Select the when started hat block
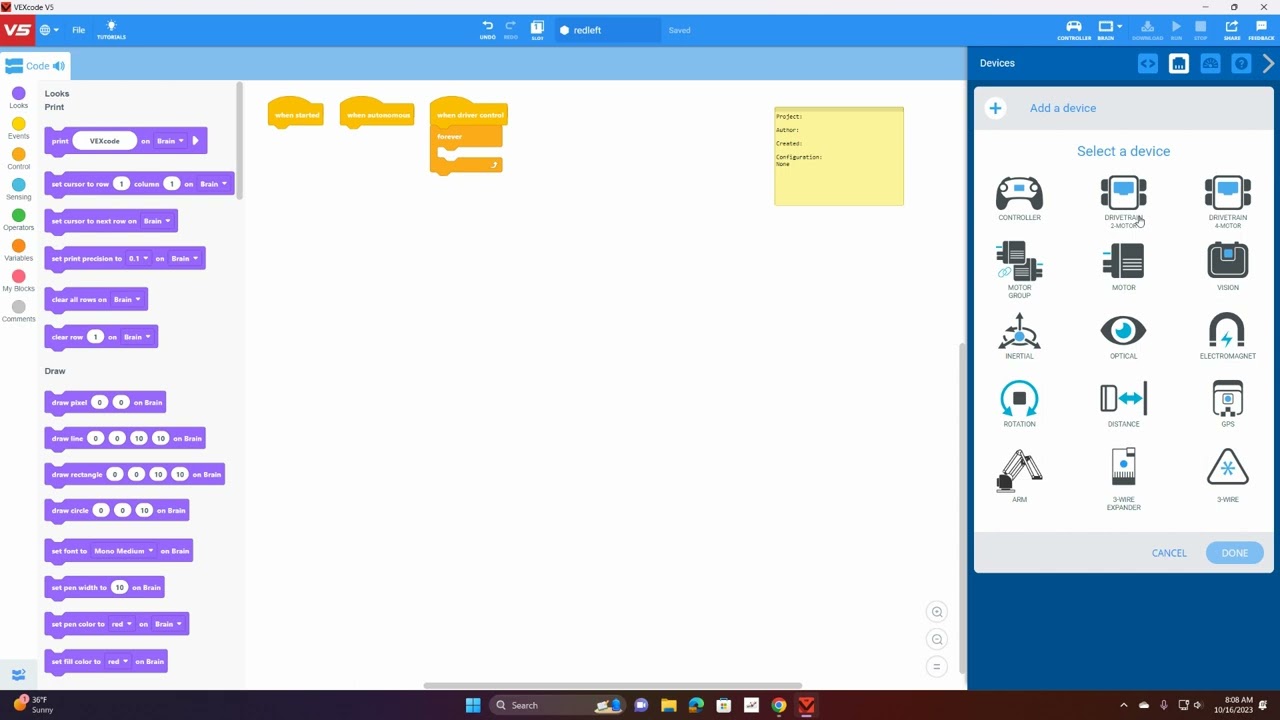The width and height of the screenshot is (1280, 720). [296, 112]
